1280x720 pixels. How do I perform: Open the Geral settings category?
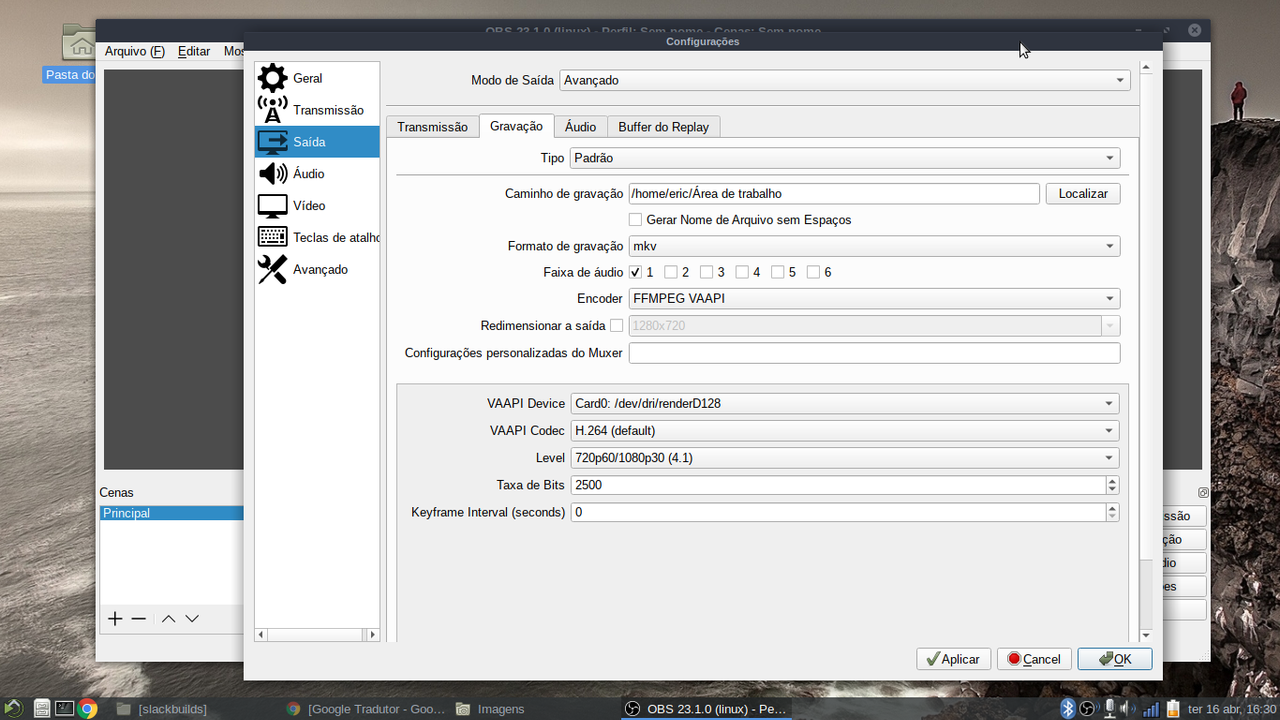coord(317,78)
